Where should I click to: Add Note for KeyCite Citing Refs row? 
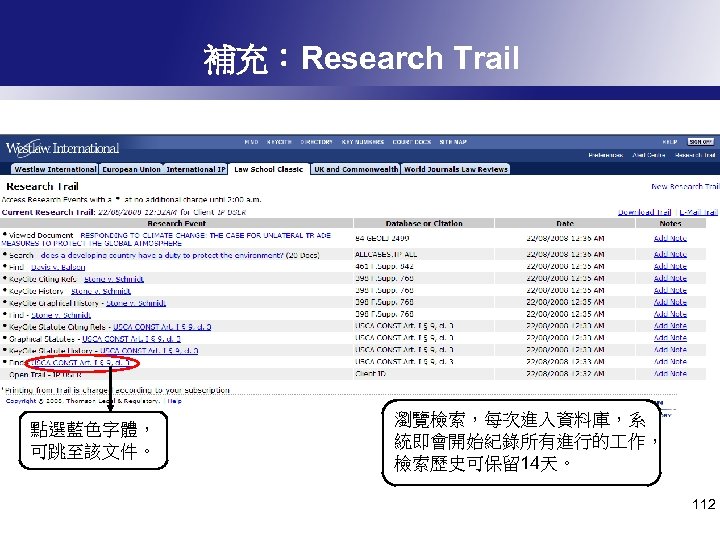(670, 278)
